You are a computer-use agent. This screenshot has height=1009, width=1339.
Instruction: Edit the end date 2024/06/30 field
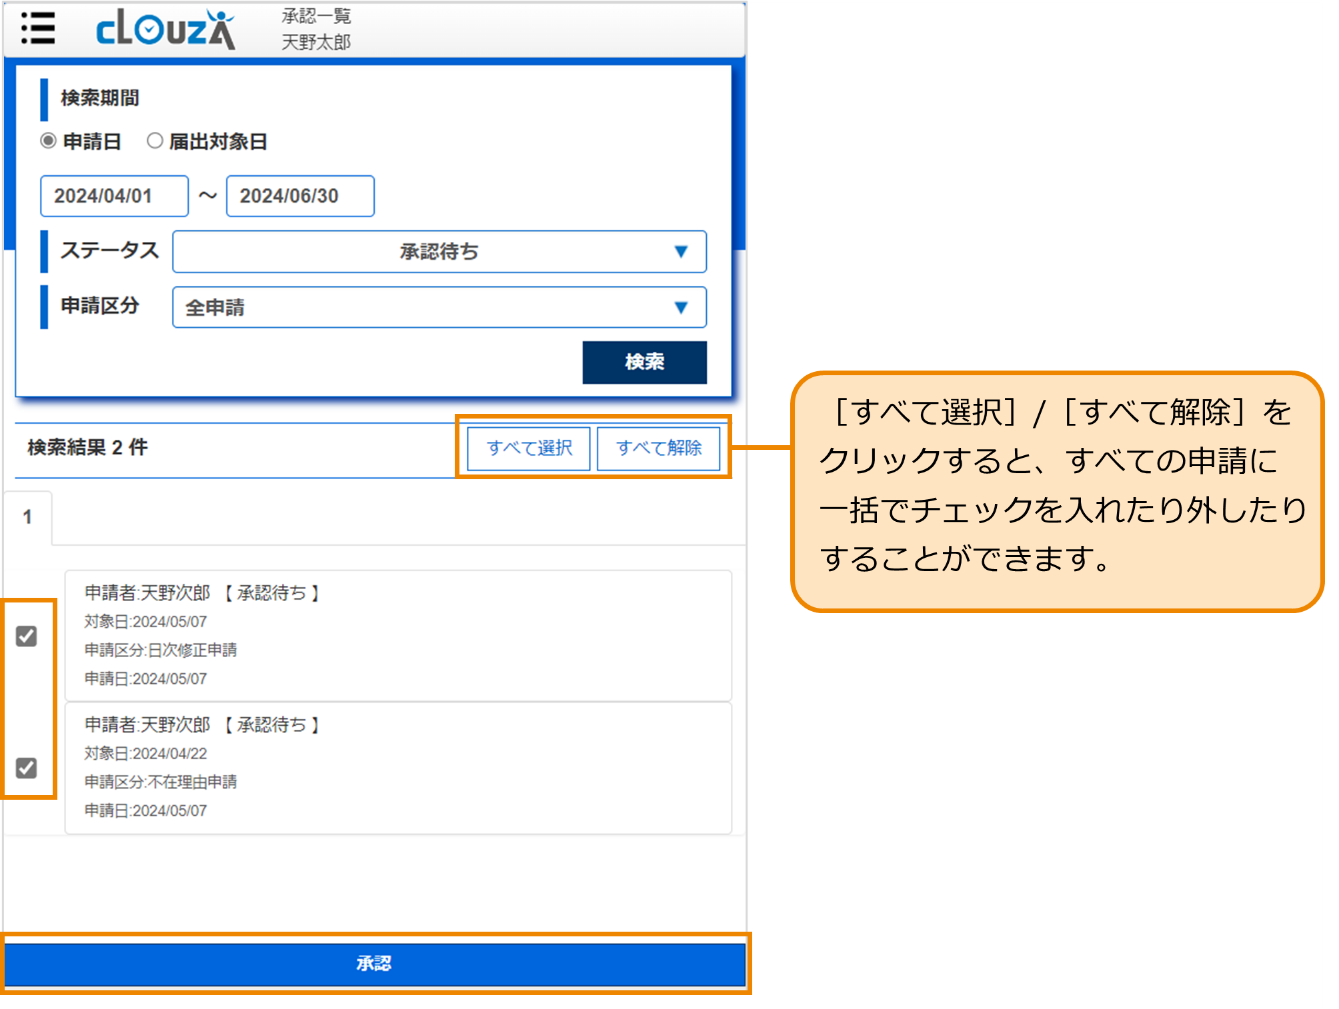(x=299, y=196)
